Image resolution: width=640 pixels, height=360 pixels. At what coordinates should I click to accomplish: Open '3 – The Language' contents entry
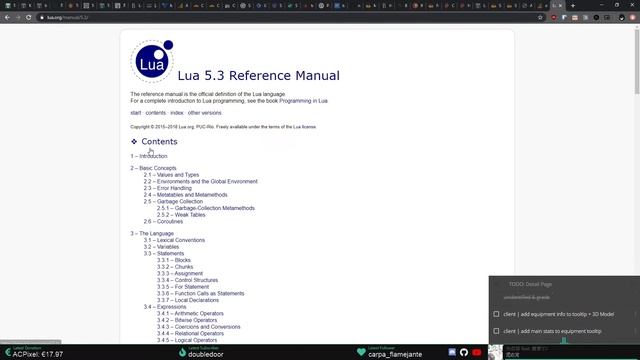(x=152, y=233)
